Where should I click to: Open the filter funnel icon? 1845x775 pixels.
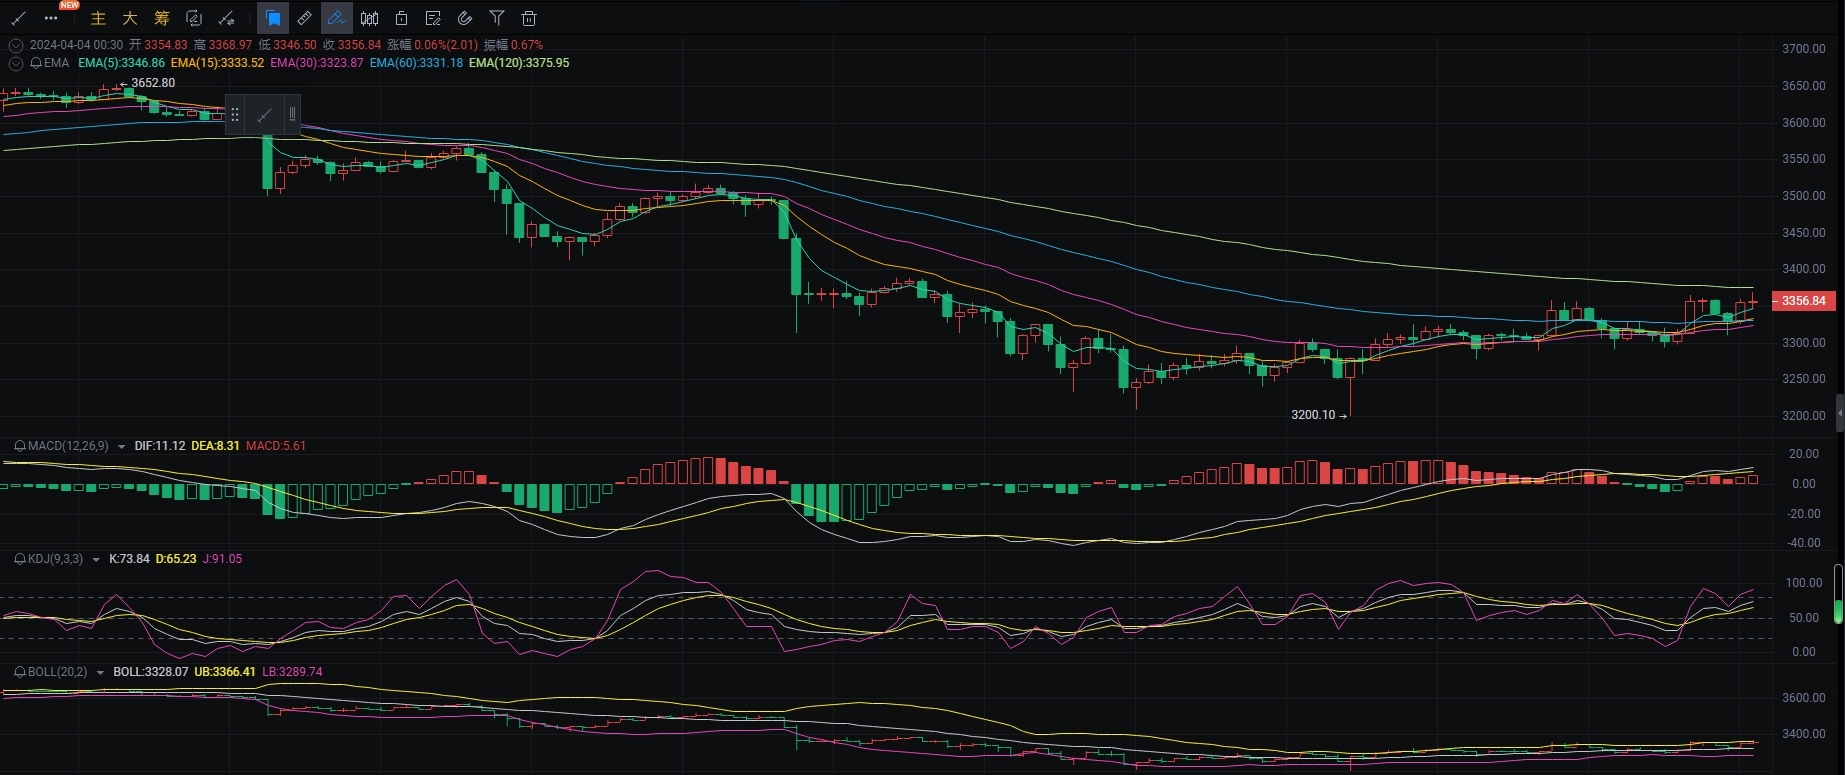(x=497, y=18)
